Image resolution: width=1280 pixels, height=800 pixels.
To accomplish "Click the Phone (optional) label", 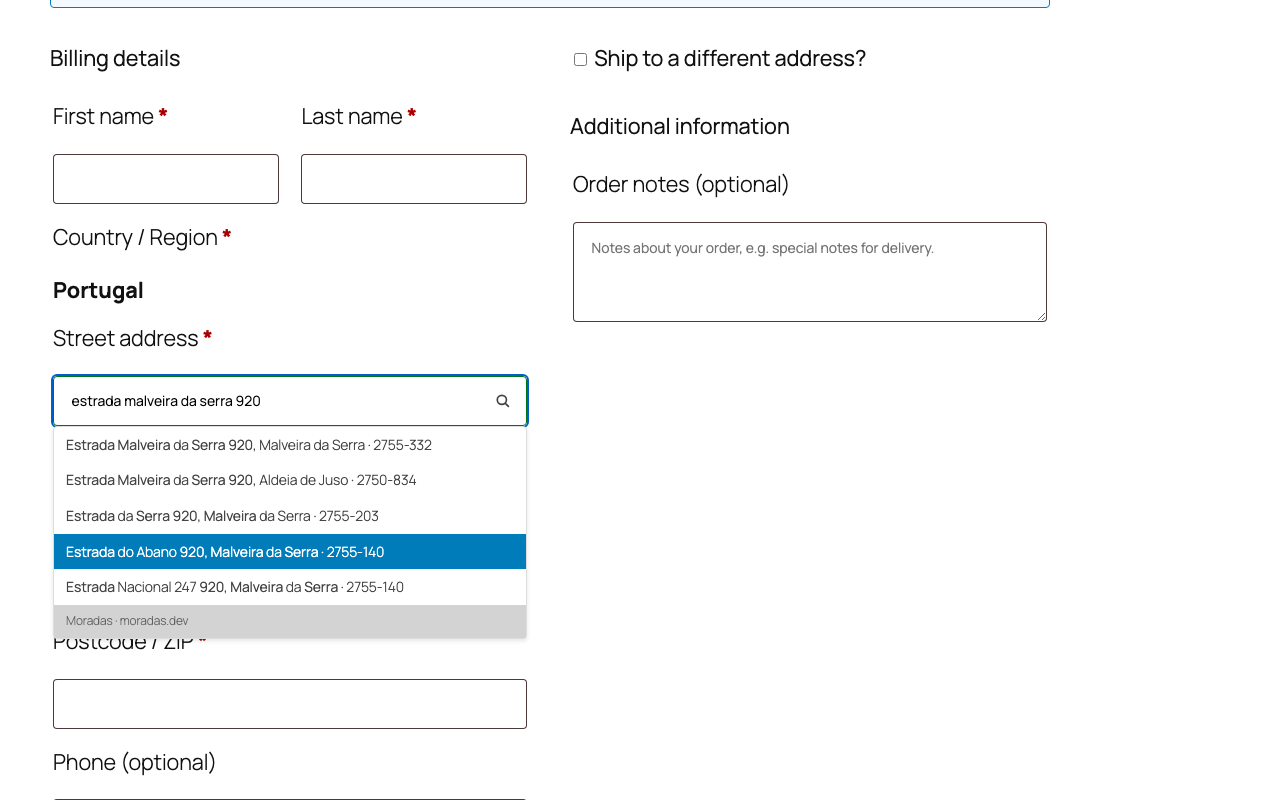I will pos(135,763).
